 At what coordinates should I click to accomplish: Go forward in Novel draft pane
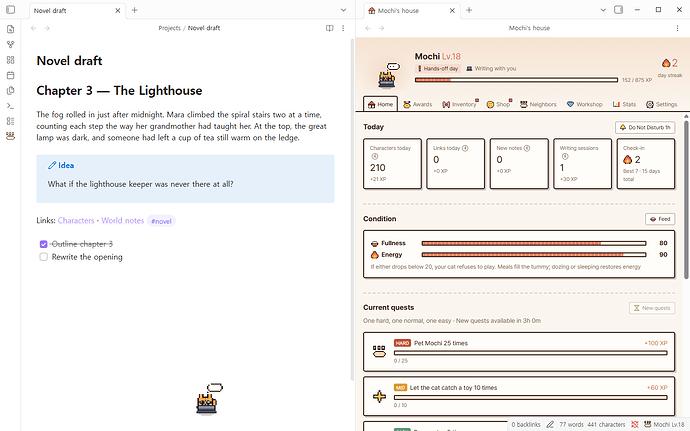47,28
